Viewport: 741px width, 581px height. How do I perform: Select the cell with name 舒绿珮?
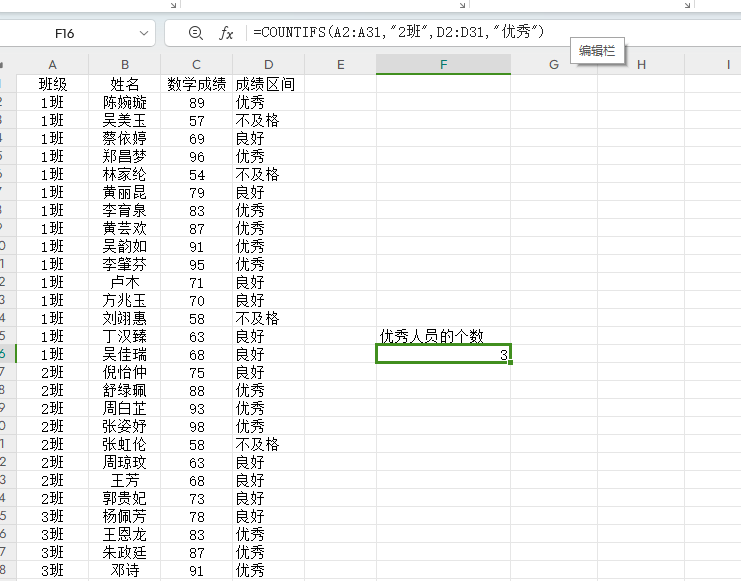coord(125,390)
